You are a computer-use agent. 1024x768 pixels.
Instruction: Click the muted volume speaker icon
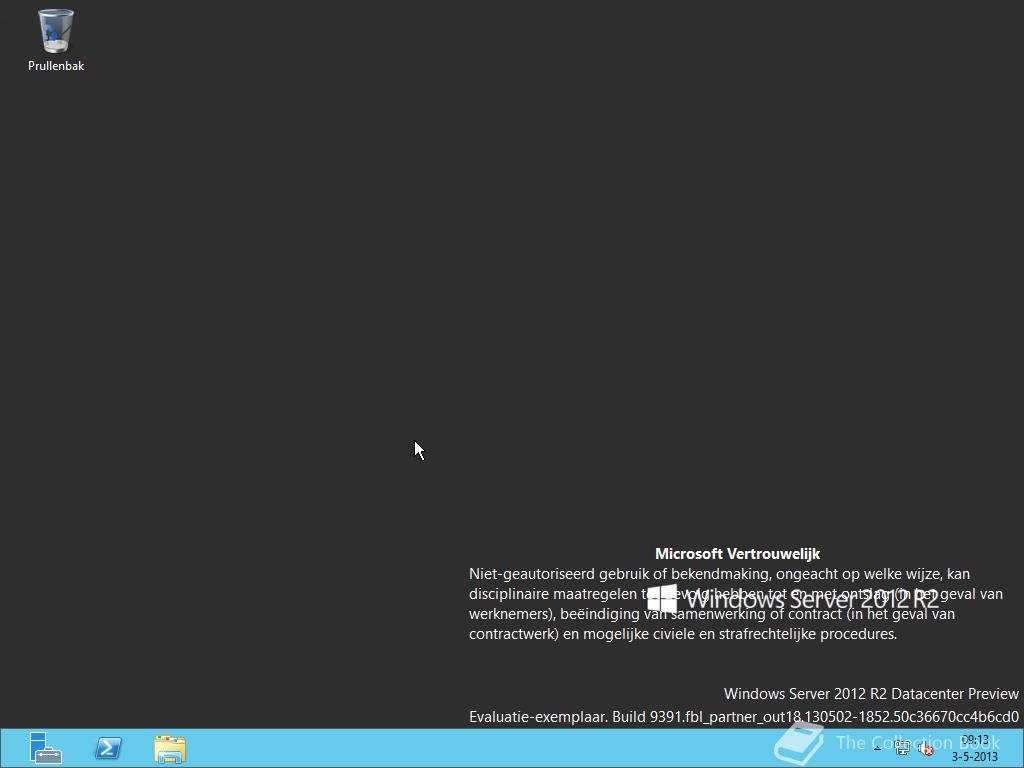tap(925, 749)
